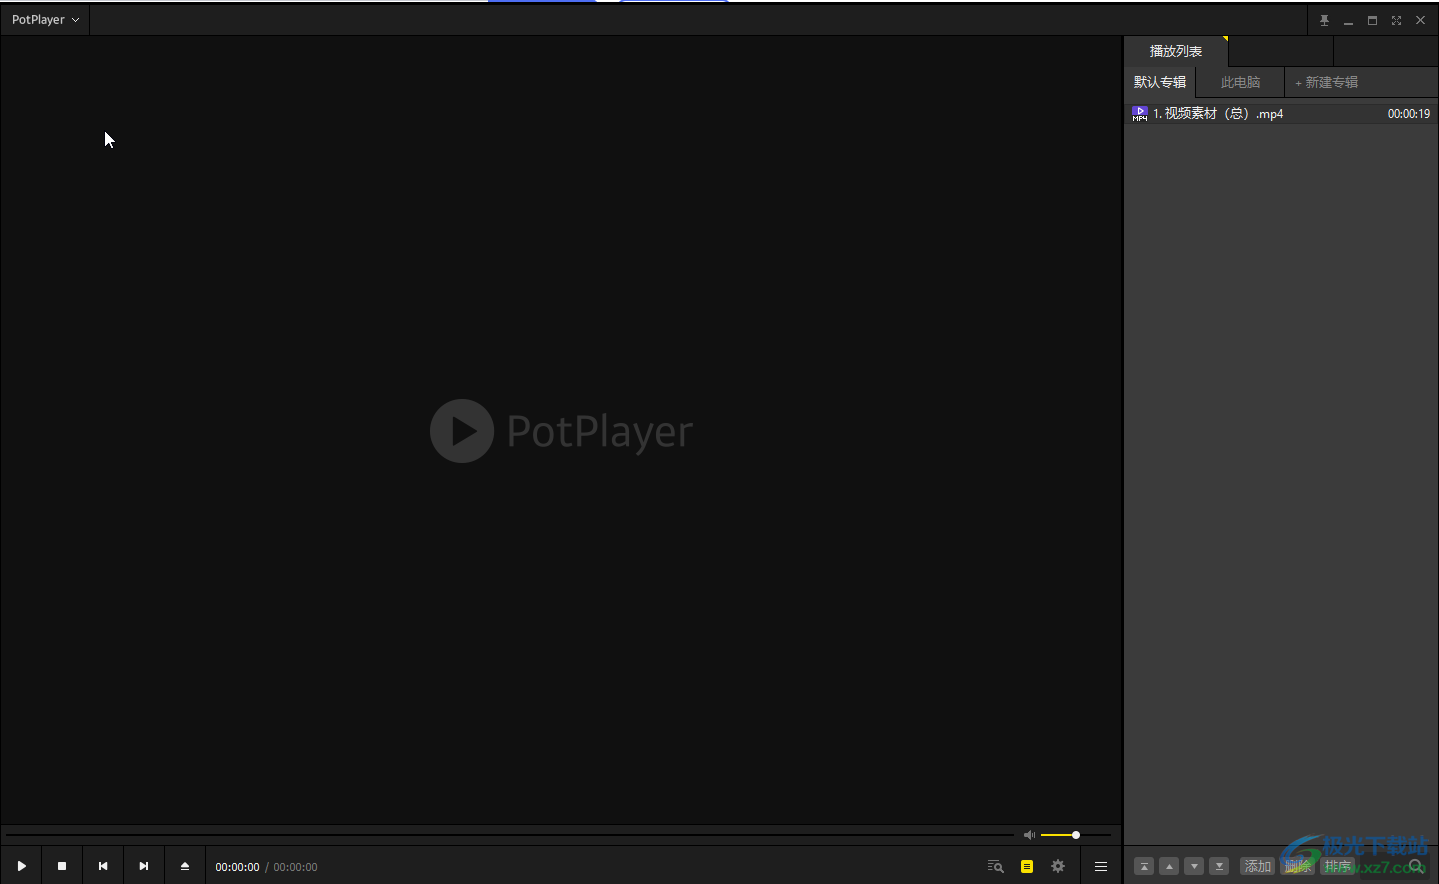
Task: Open playlist search magnifier in playlist panel
Action: pyautogui.click(x=1416, y=867)
